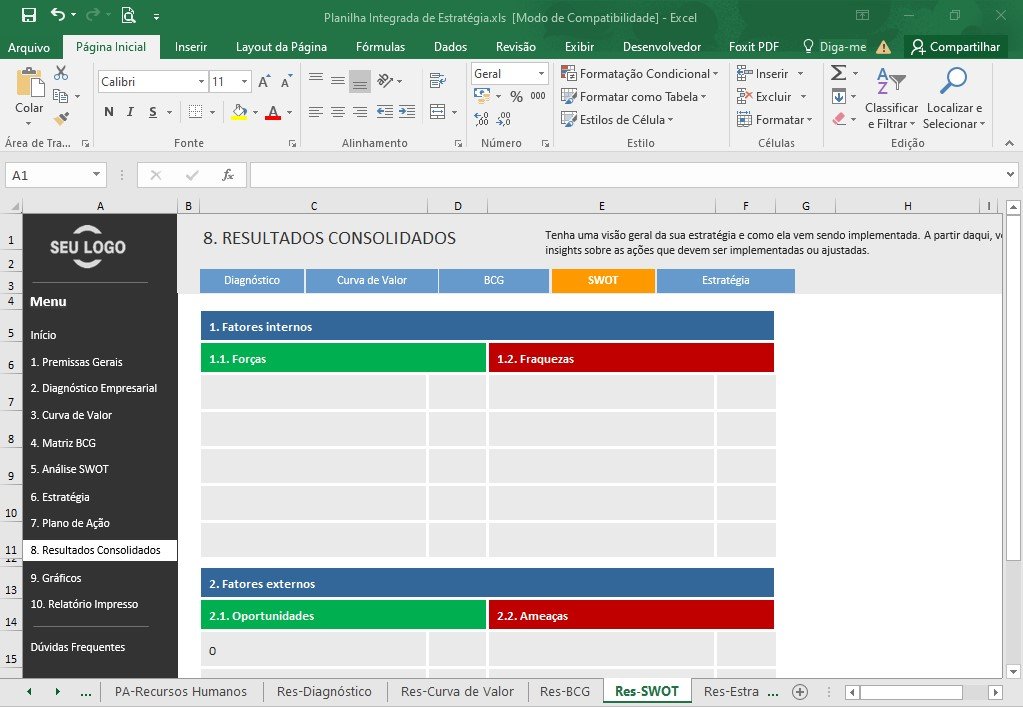Image resolution: width=1023 pixels, height=707 pixels.
Task: Click the Cut scissors icon
Action: tap(61, 72)
